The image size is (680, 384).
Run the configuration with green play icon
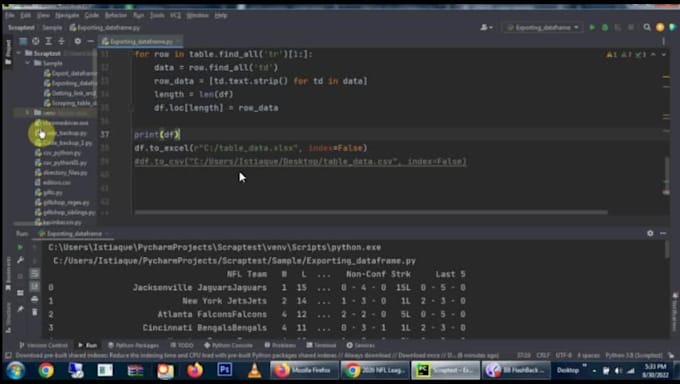tap(592, 27)
